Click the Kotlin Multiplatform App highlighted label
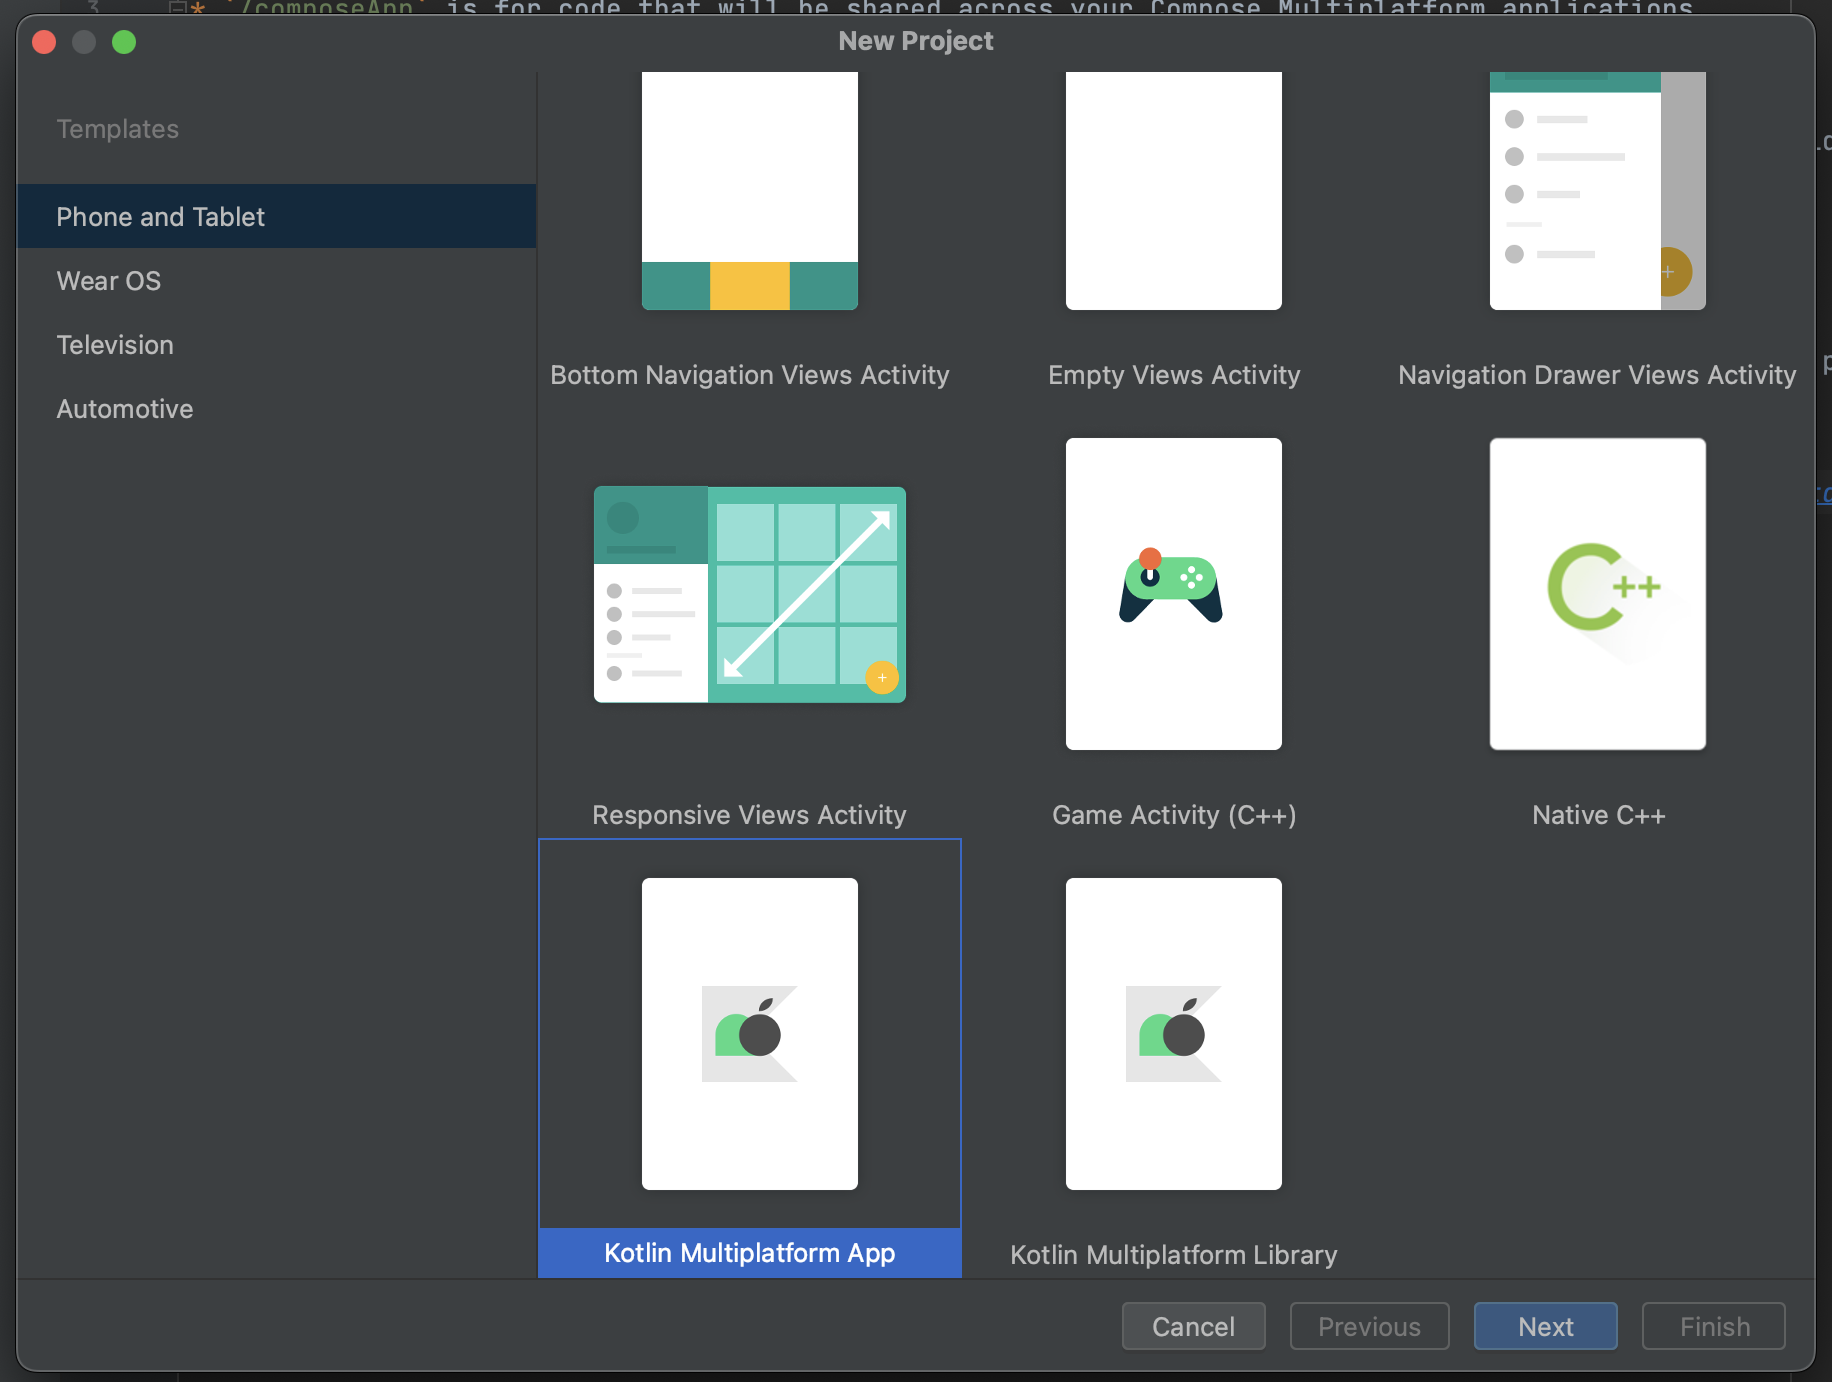This screenshot has width=1832, height=1382. tap(749, 1253)
